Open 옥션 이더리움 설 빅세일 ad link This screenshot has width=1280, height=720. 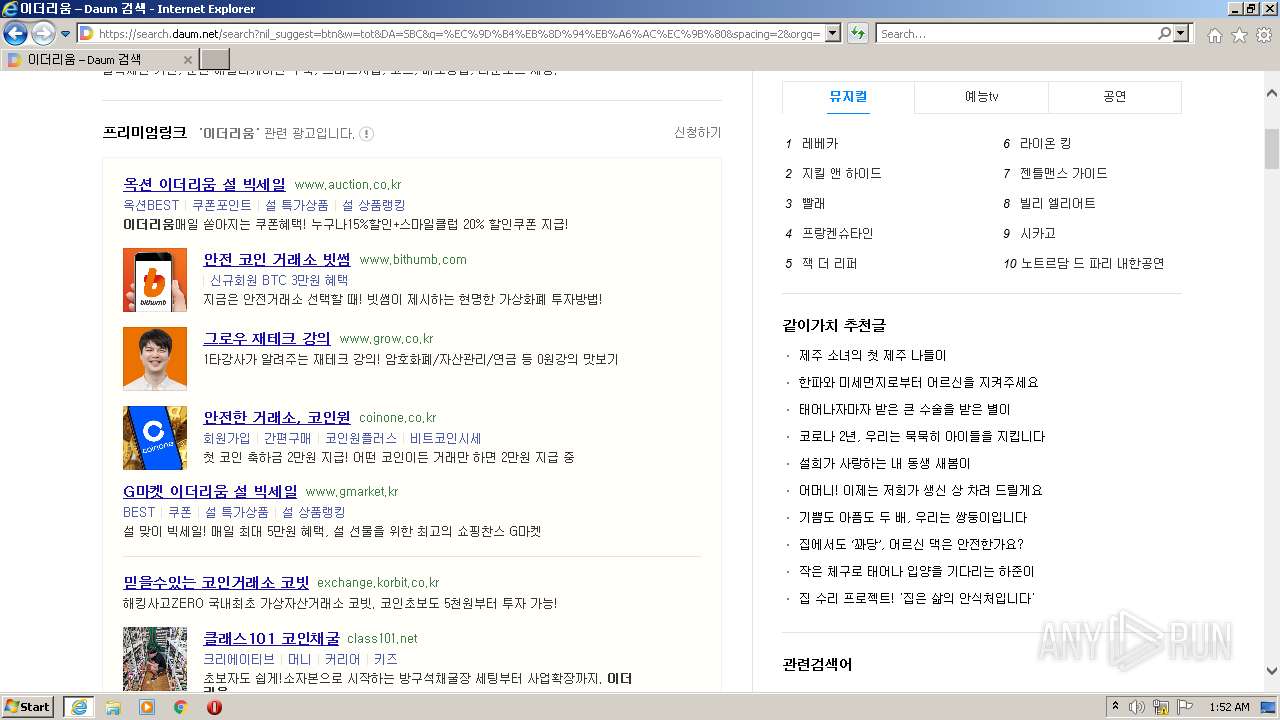coord(204,184)
